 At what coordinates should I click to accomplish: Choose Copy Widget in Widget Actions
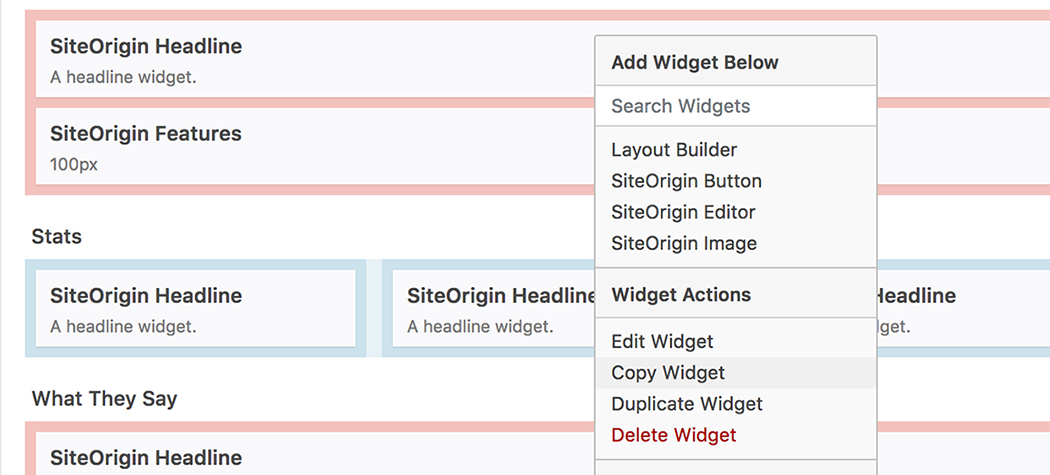(x=735, y=372)
